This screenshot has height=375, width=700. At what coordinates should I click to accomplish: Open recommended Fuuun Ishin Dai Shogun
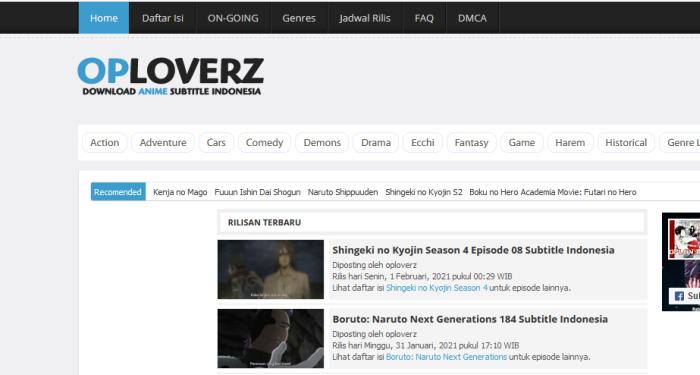click(x=257, y=192)
